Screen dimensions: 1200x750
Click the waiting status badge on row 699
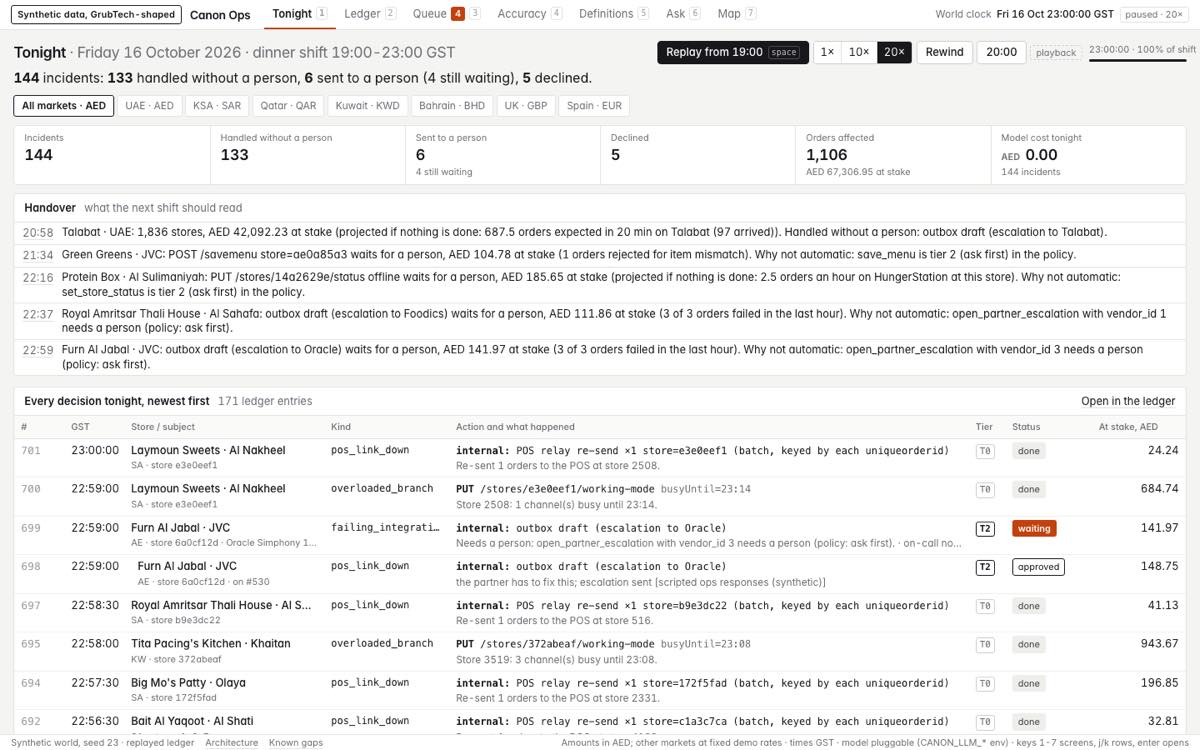(x=1034, y=528)
